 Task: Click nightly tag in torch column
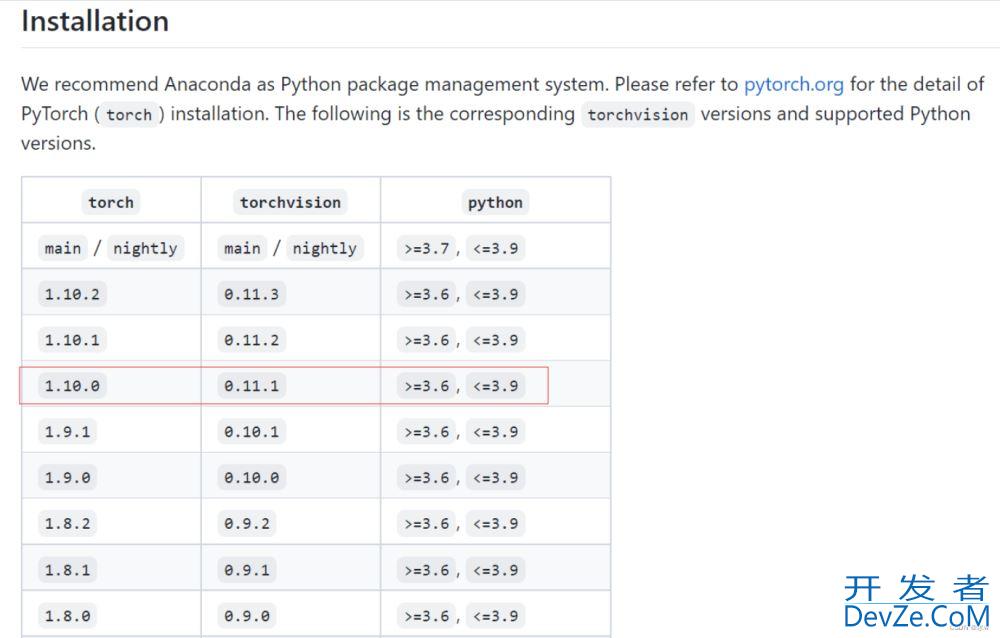coord(145,248)
